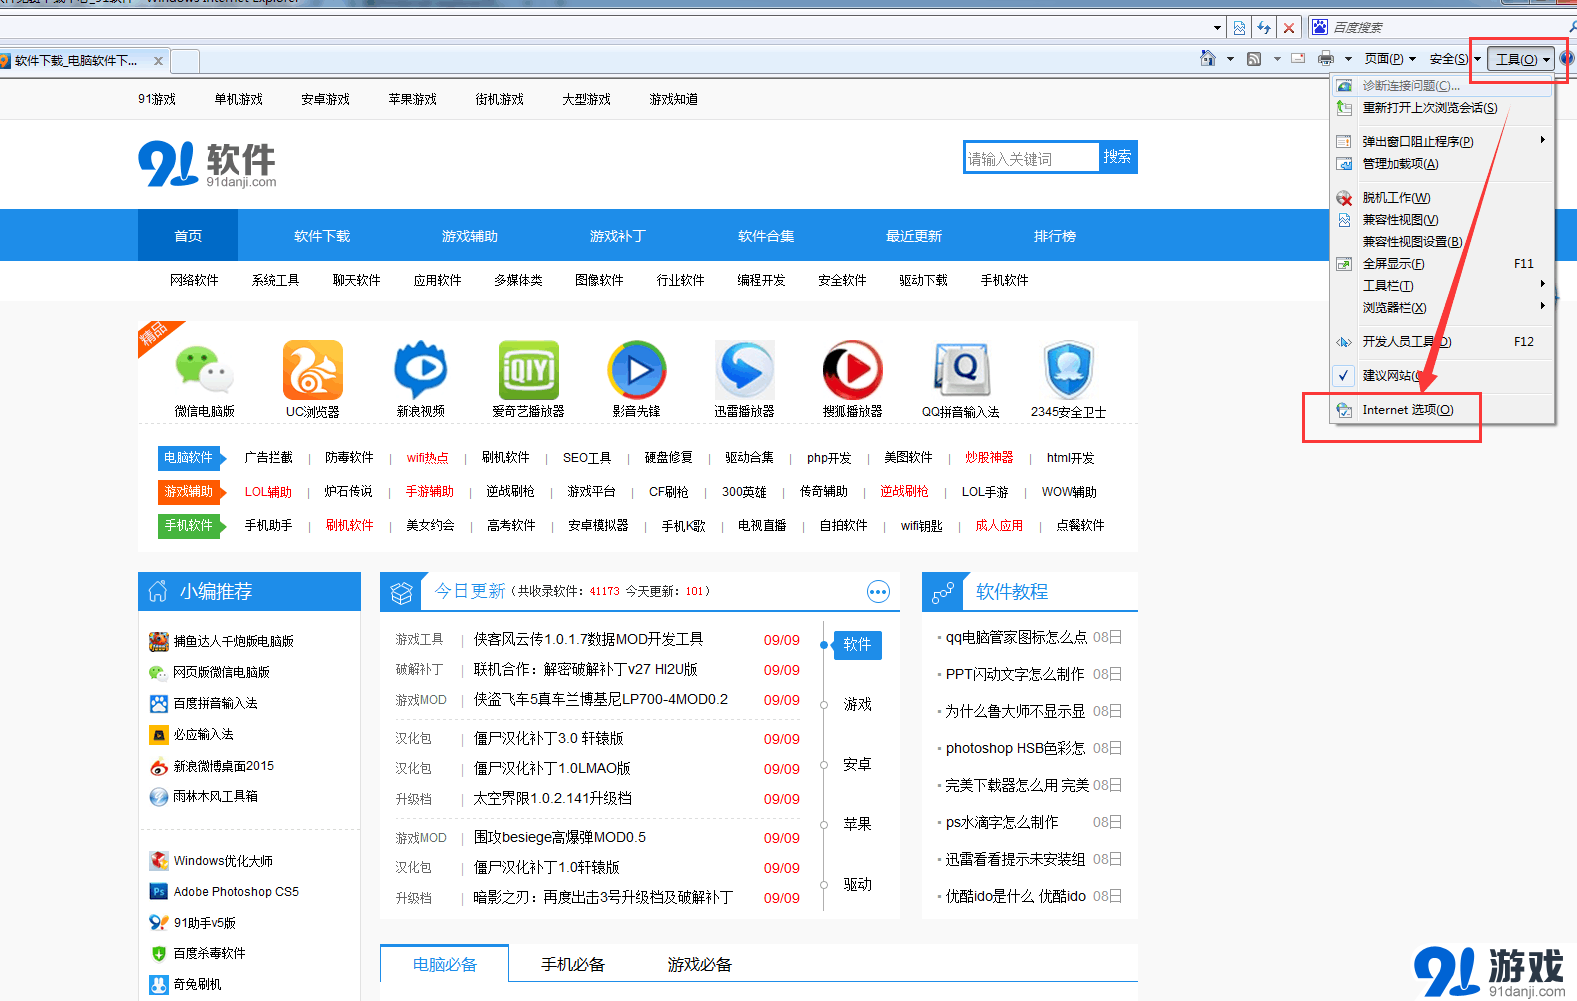Open the UC浏览器 icon
1577x1001 pixels.
pyautogui.click(x=312, y=370)
